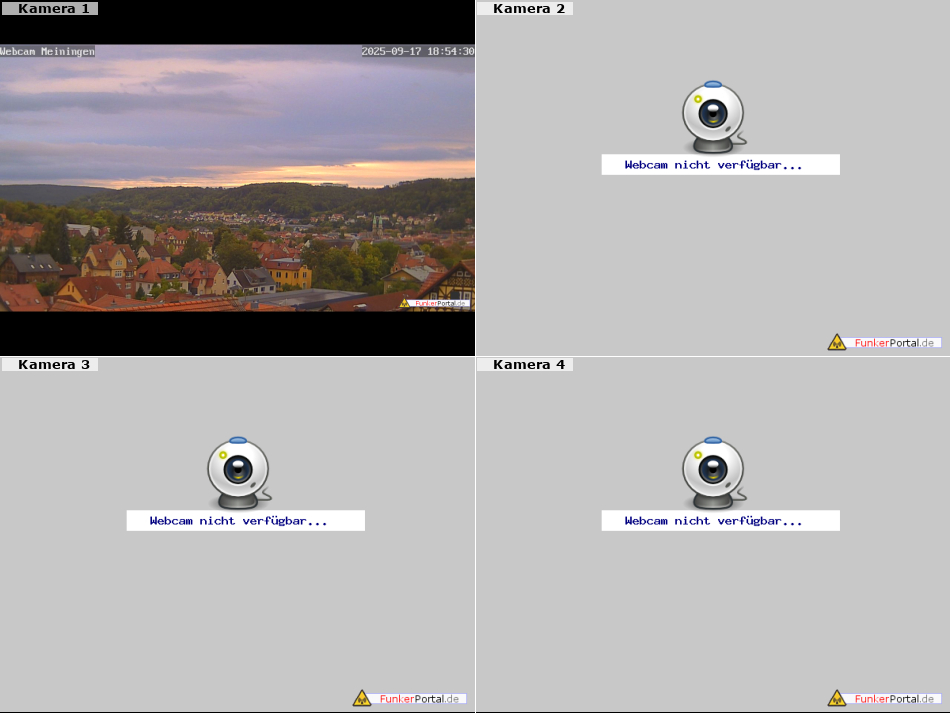The height and width of the screenshot is (713, 950).
Task: Click the warning triangle logo in Kamera 3
Action: point(362,699)
